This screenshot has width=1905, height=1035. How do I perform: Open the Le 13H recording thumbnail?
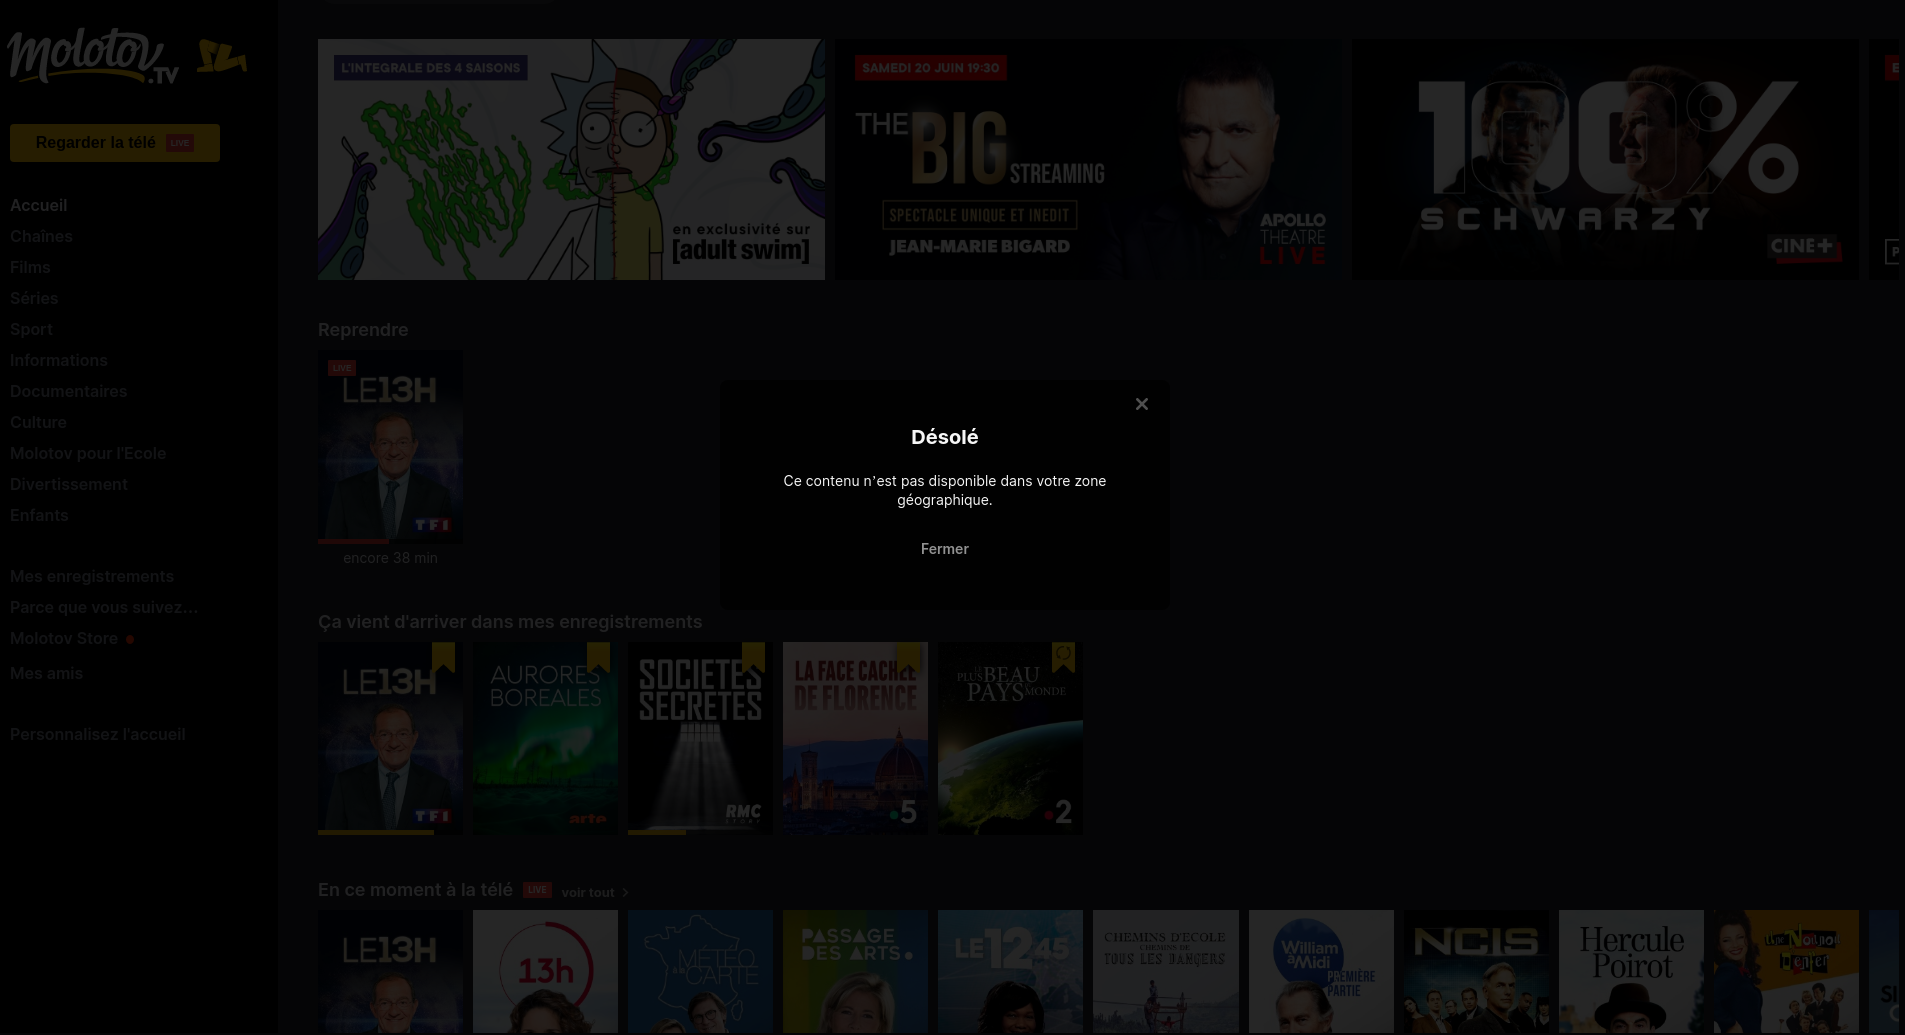pyautogui.click(x=390, y=737)
